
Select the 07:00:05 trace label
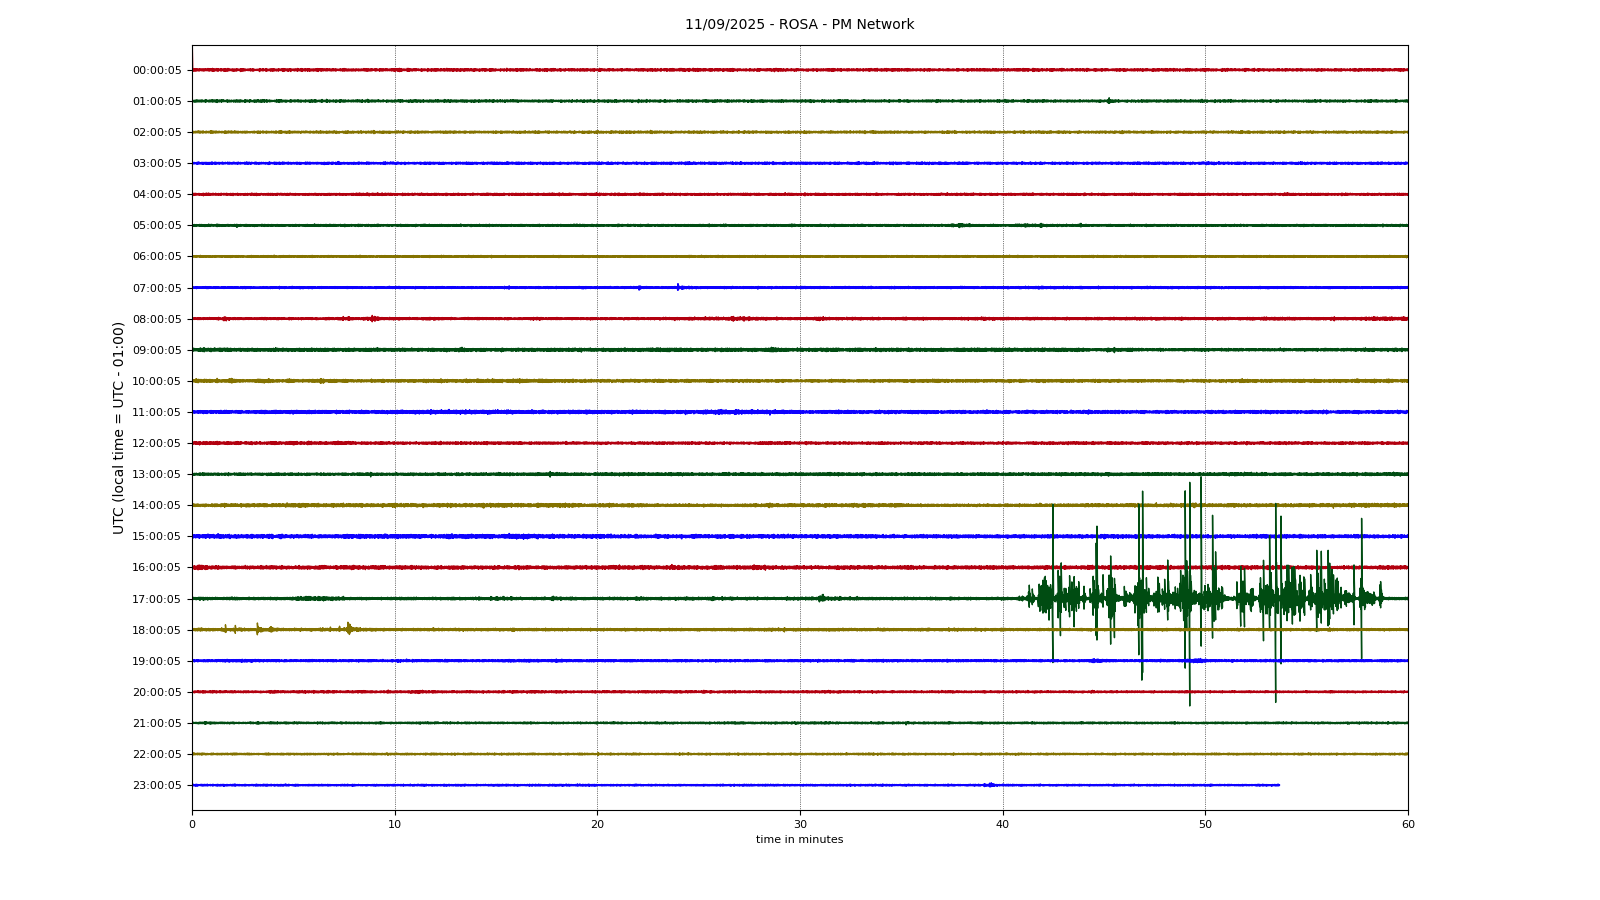click(x=157, y=288)
